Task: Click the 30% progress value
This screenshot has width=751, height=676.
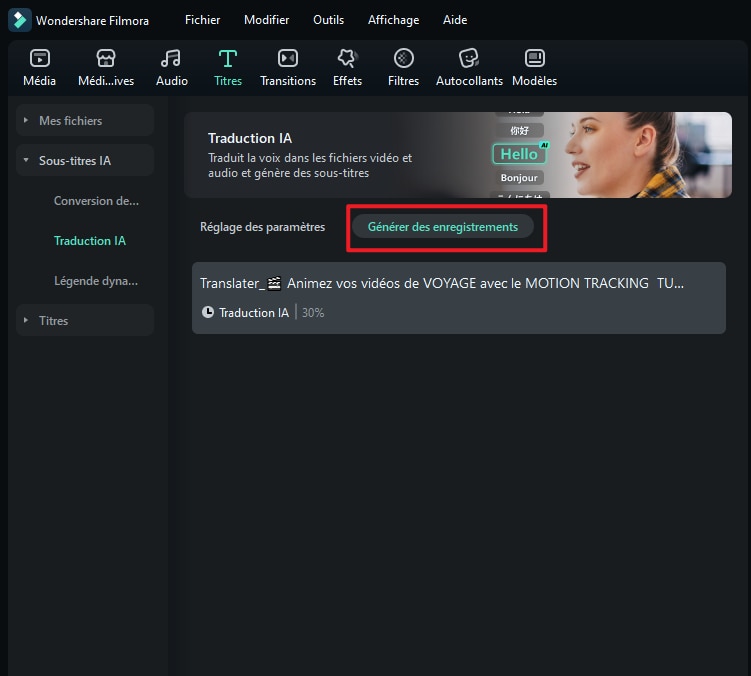Action: pos(313,313)
